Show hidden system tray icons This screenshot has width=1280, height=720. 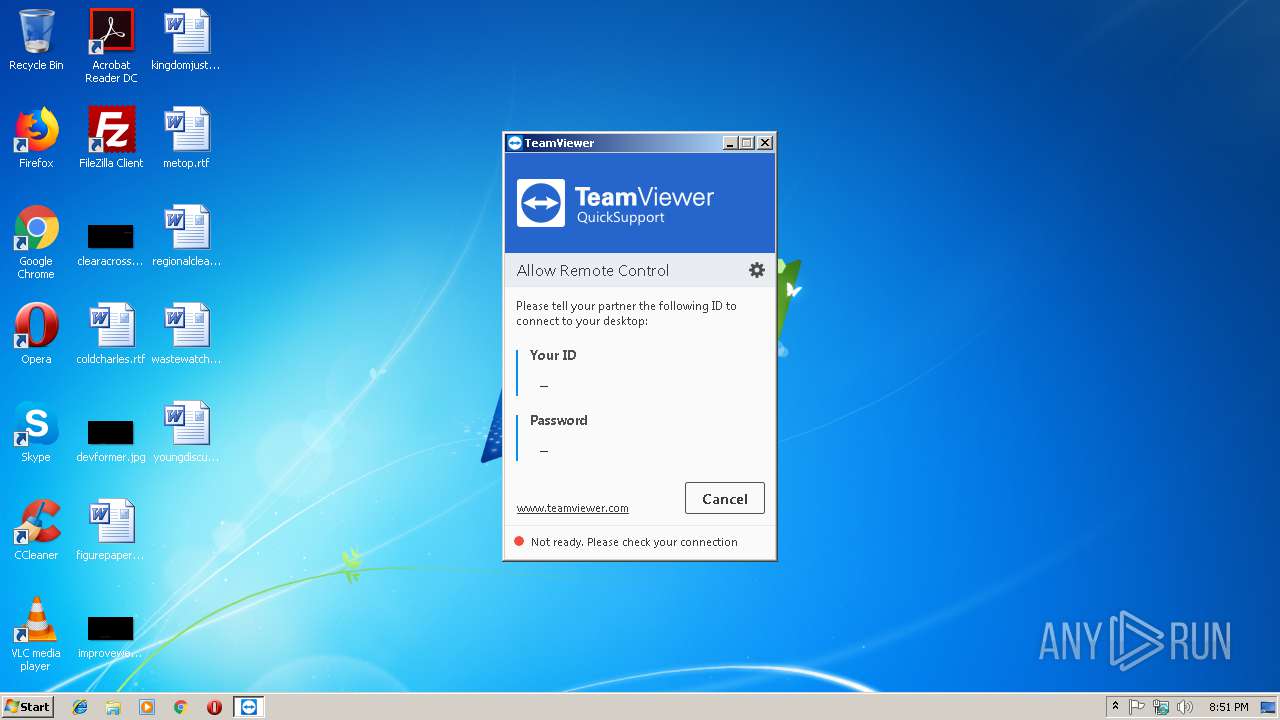tap(1116, 707)
